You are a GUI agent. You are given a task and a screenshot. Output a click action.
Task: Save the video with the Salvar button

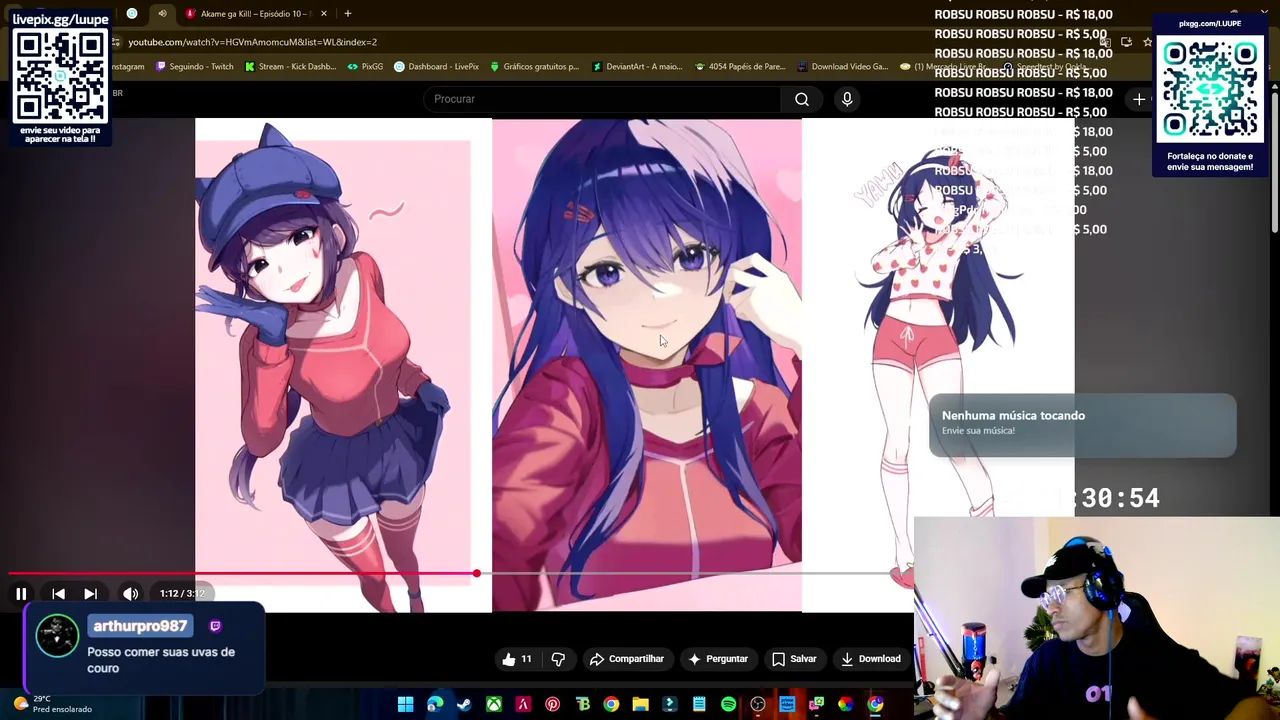pyautogui.click(x=794, y=659)
